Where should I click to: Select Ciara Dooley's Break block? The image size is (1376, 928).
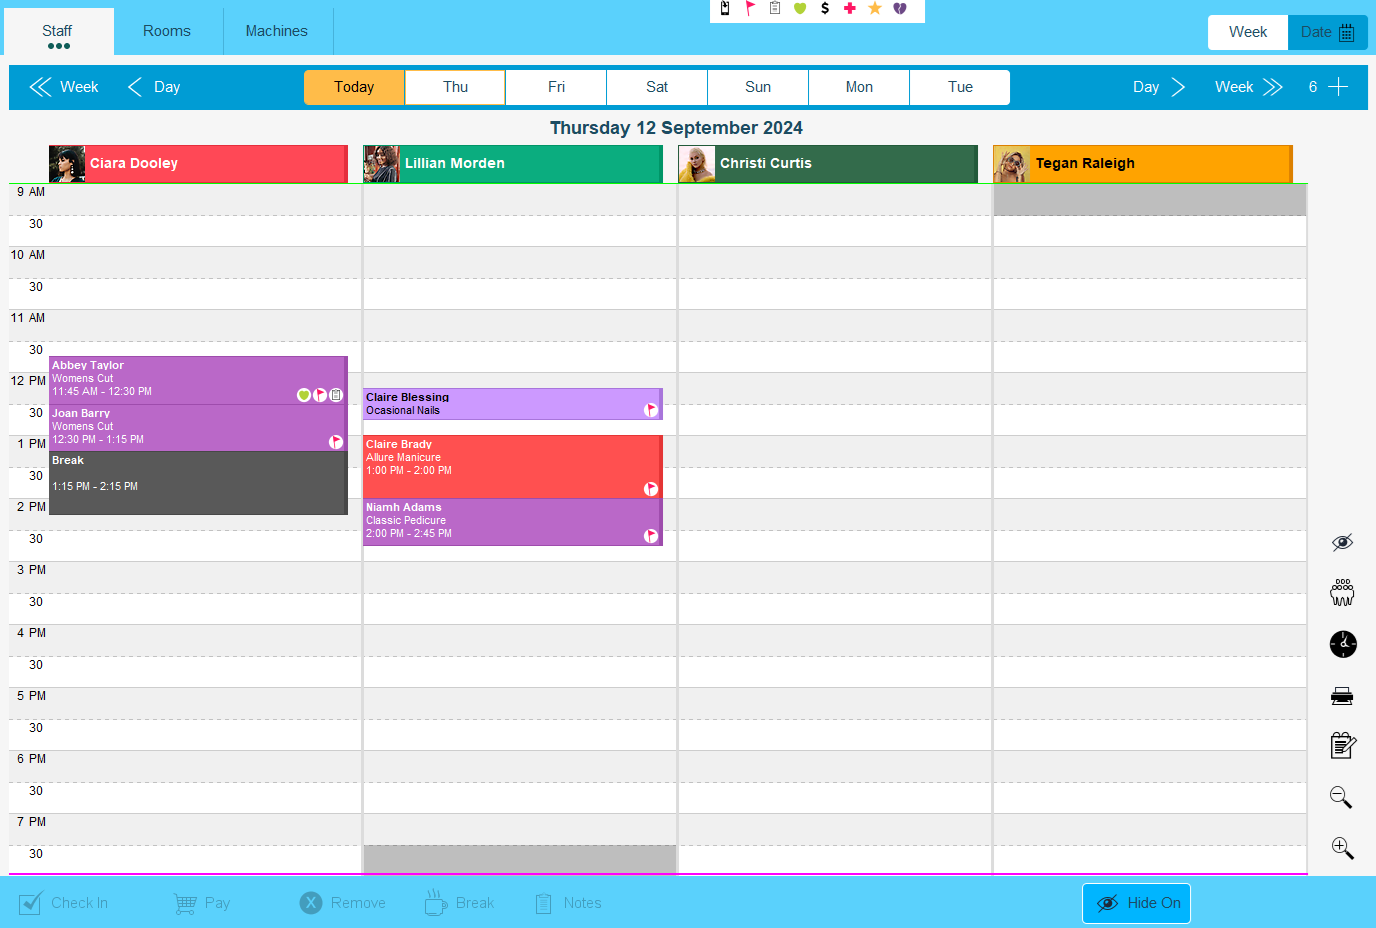point(198,483)
